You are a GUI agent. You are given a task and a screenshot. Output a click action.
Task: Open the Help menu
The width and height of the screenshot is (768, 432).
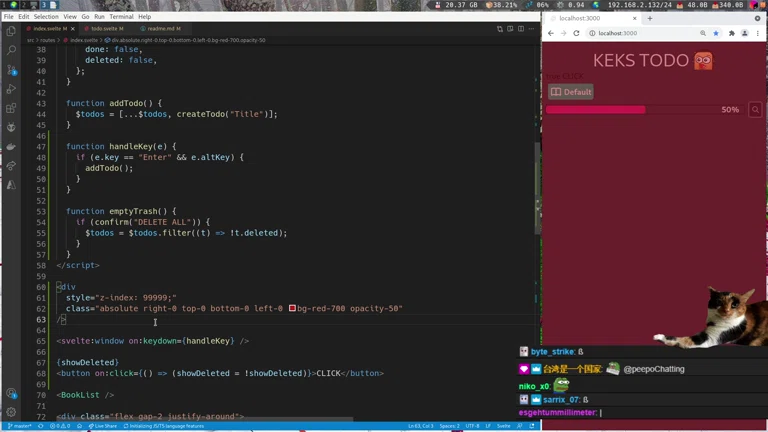point(144,17)
